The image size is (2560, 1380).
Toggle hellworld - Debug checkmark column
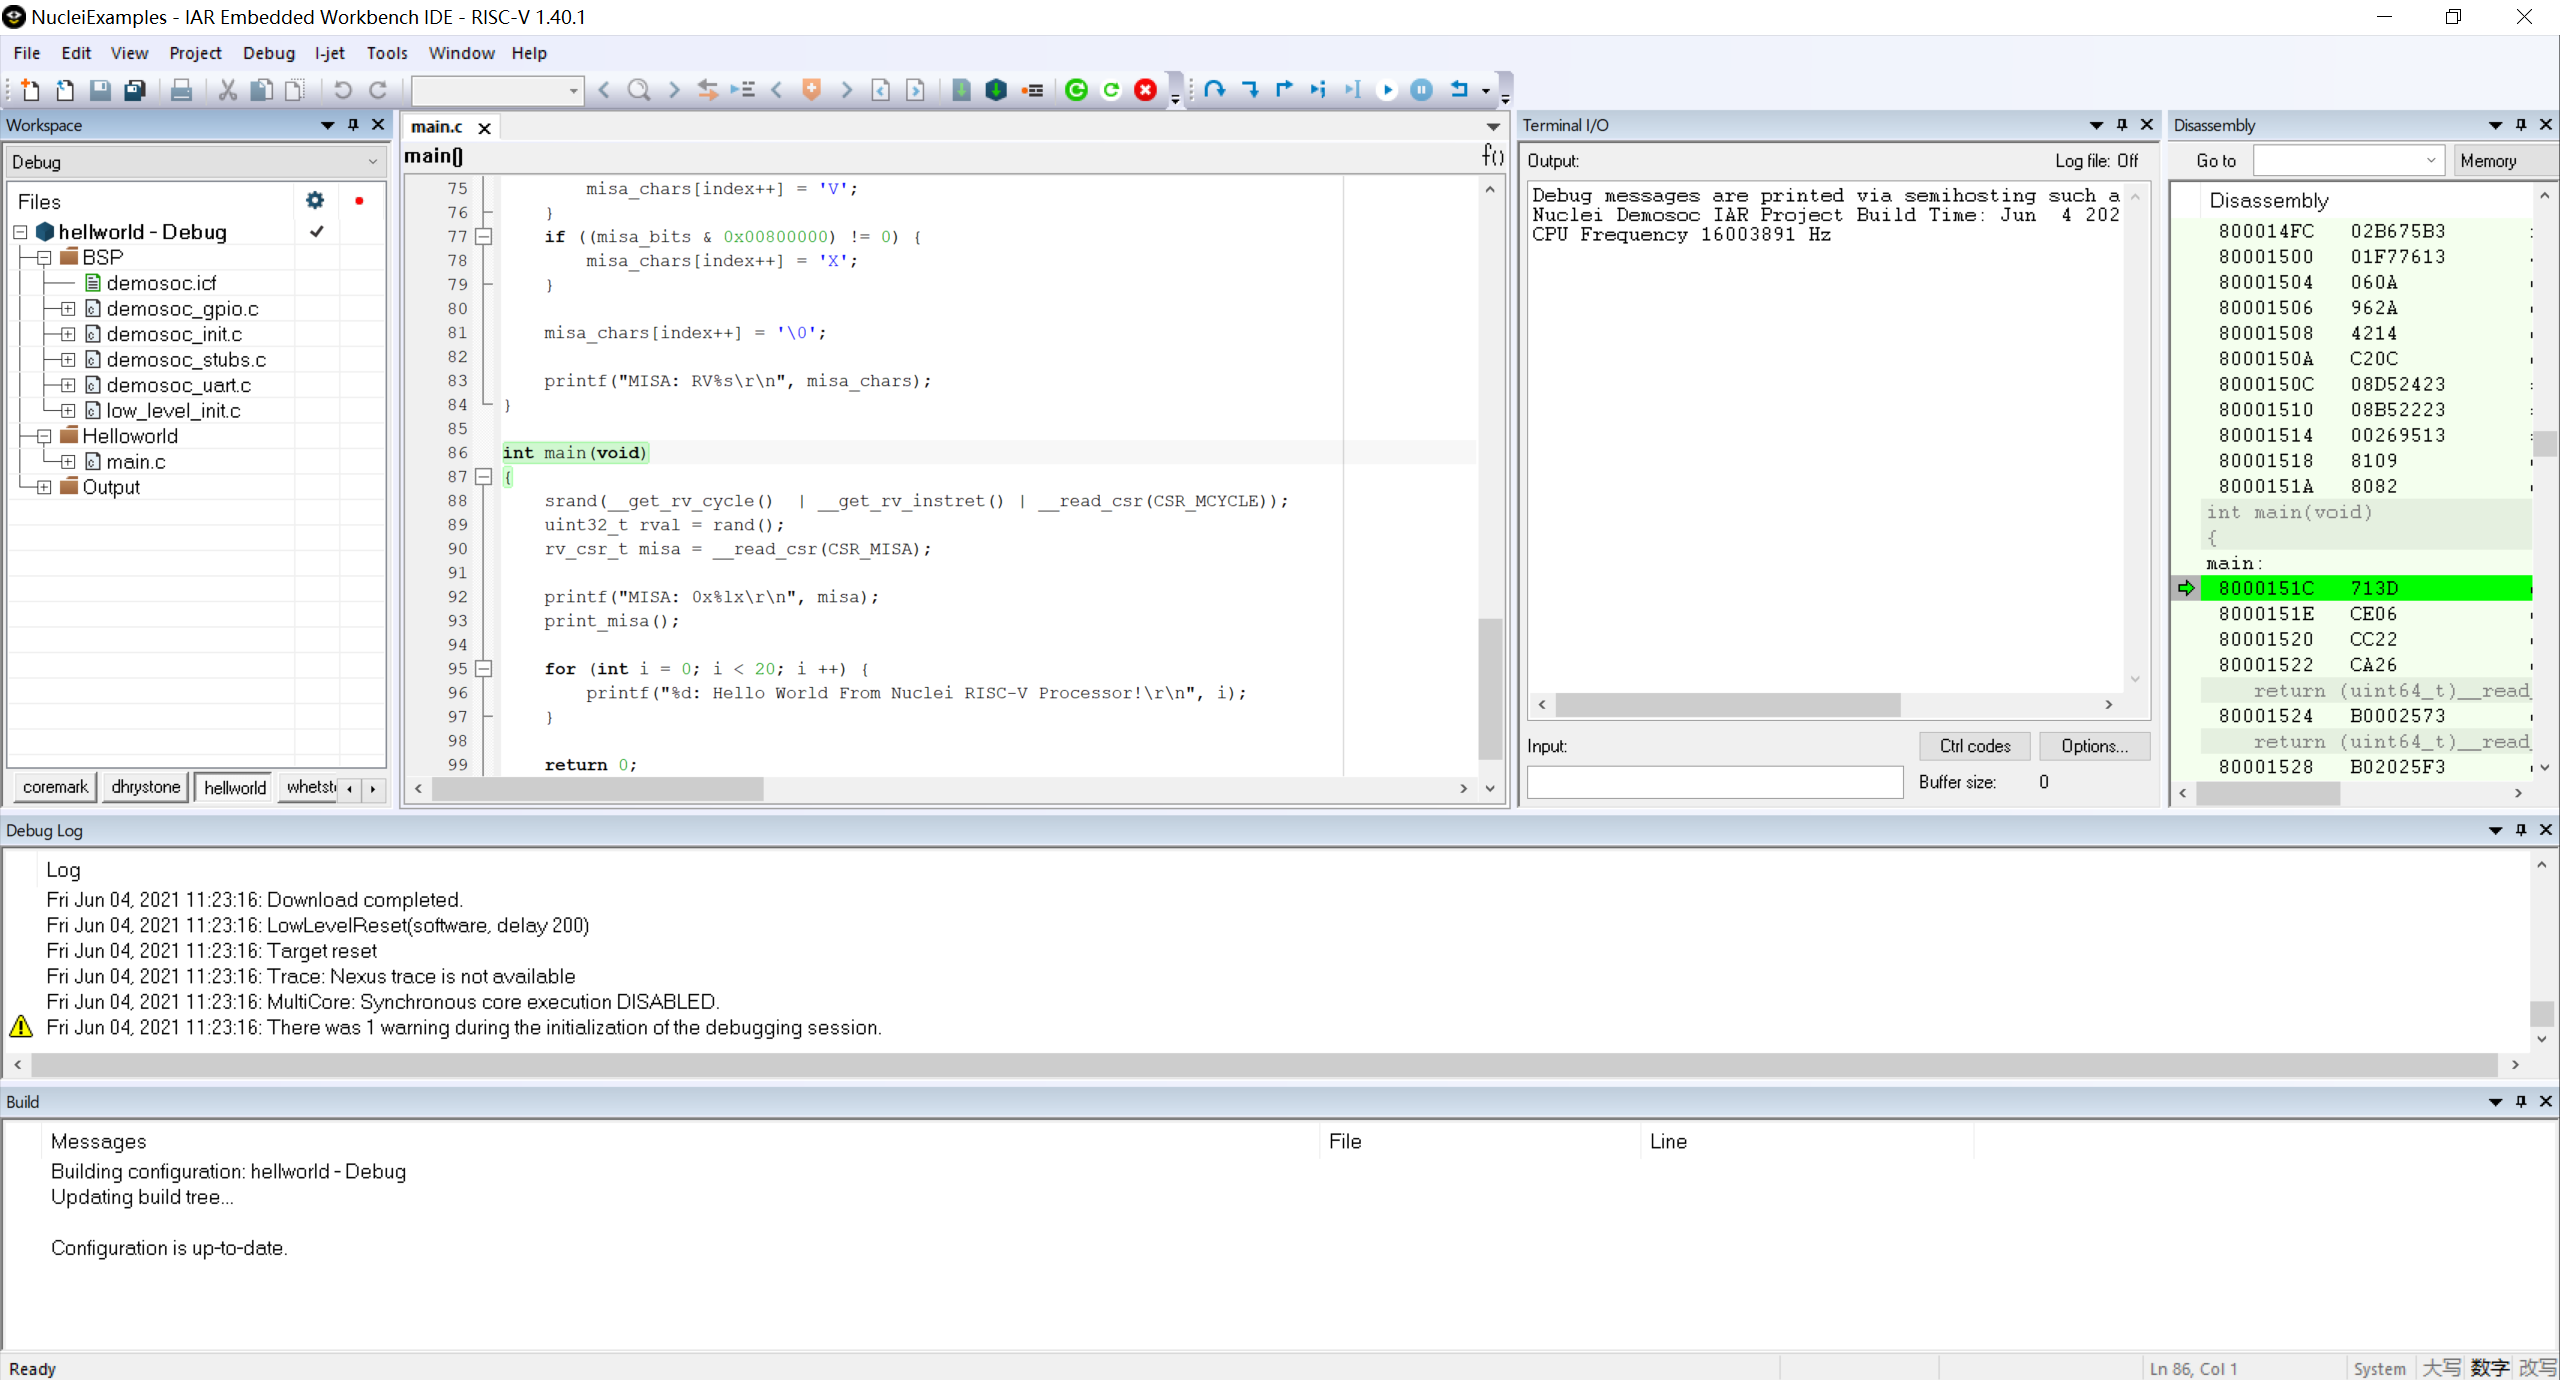point(317,232)
